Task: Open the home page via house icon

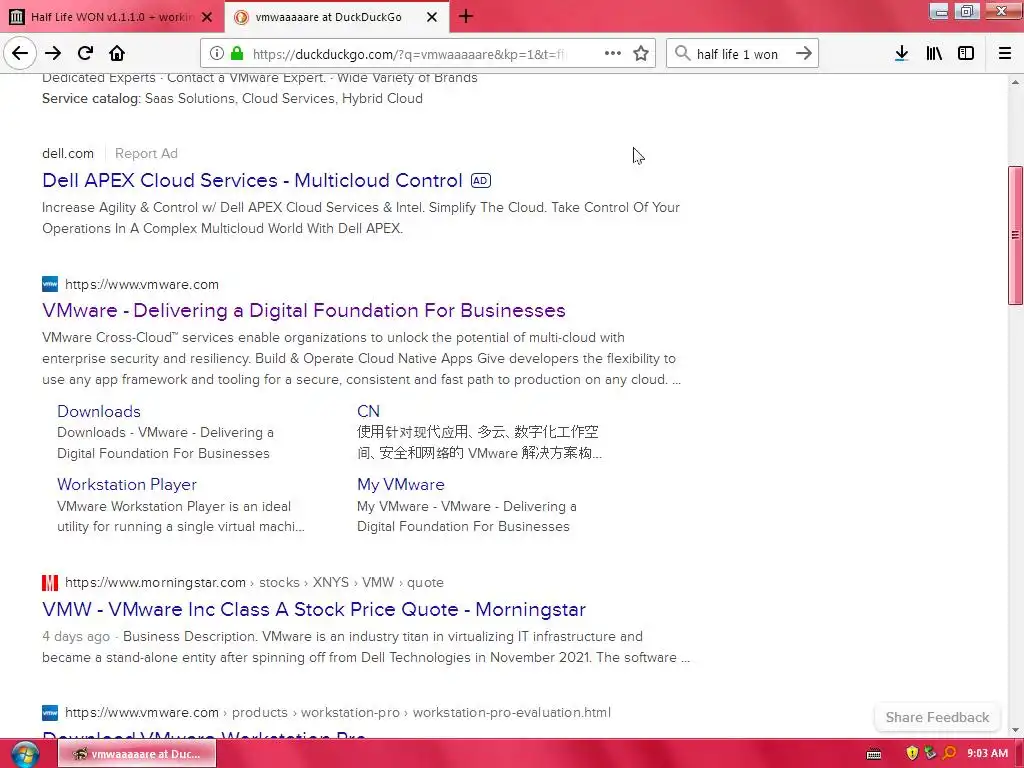Action: coord(117,54)
